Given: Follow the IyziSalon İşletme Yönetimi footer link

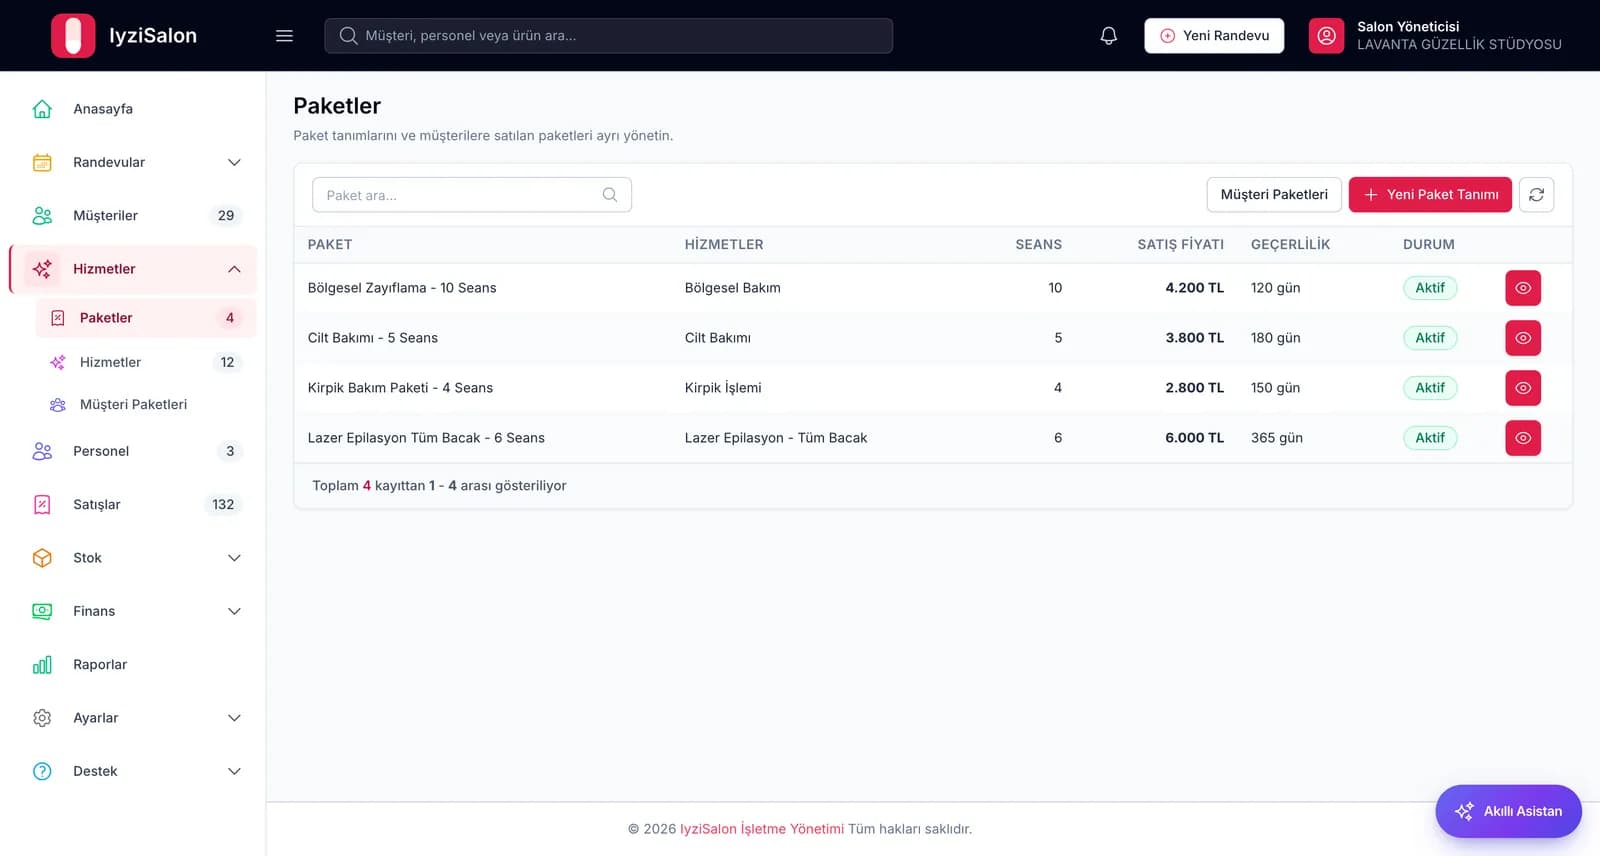Looking at the screenshot, I should (x=762, y=829).
